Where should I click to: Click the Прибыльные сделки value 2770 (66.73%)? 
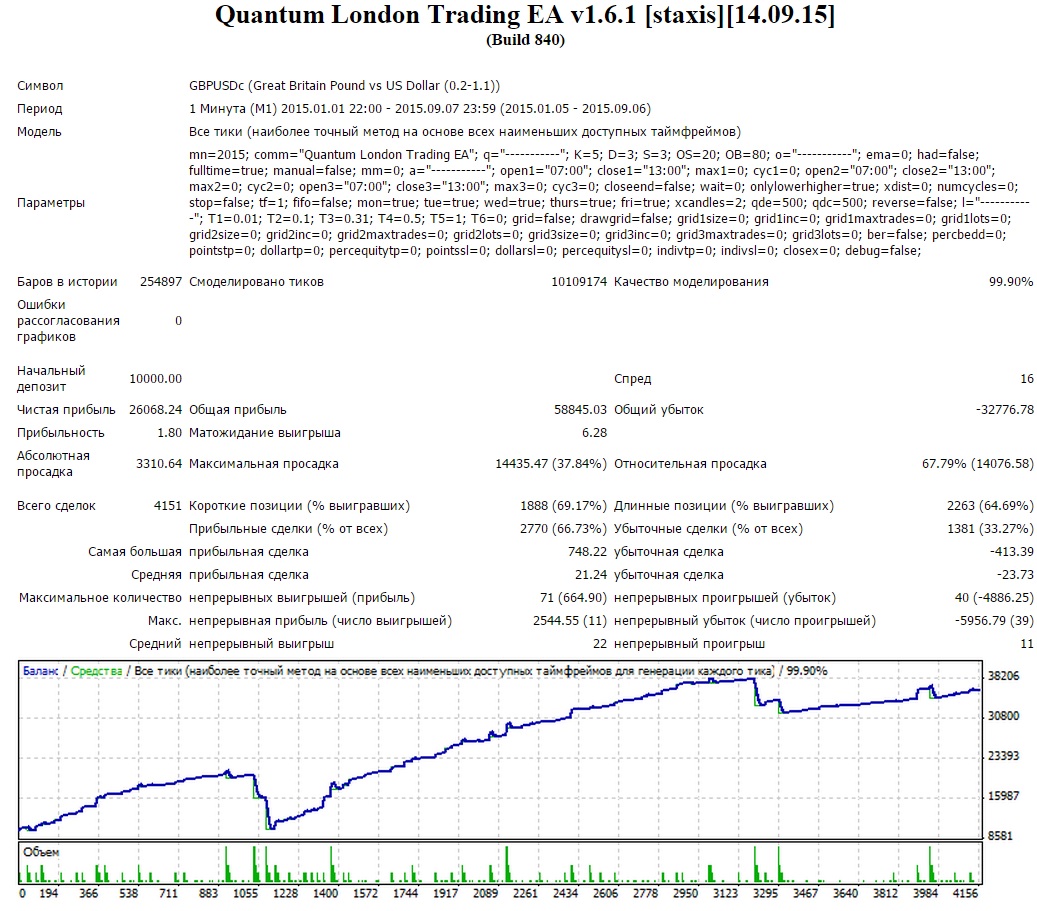point(563,529)
